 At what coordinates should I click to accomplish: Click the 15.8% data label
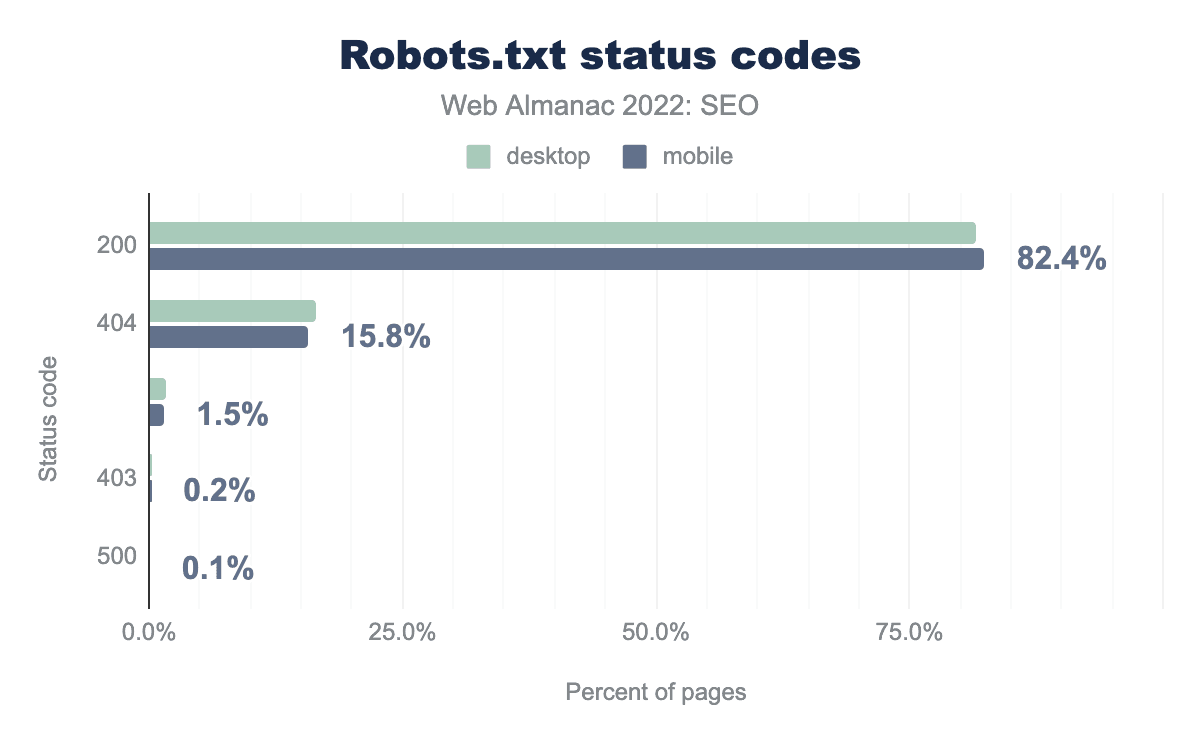pos(386,337)
